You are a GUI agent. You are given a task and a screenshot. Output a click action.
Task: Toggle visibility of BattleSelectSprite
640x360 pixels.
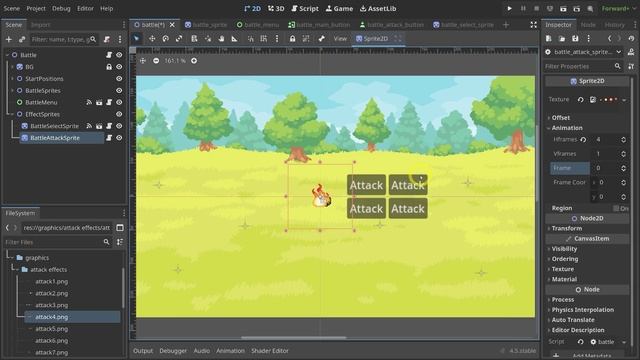click(119, 126)
